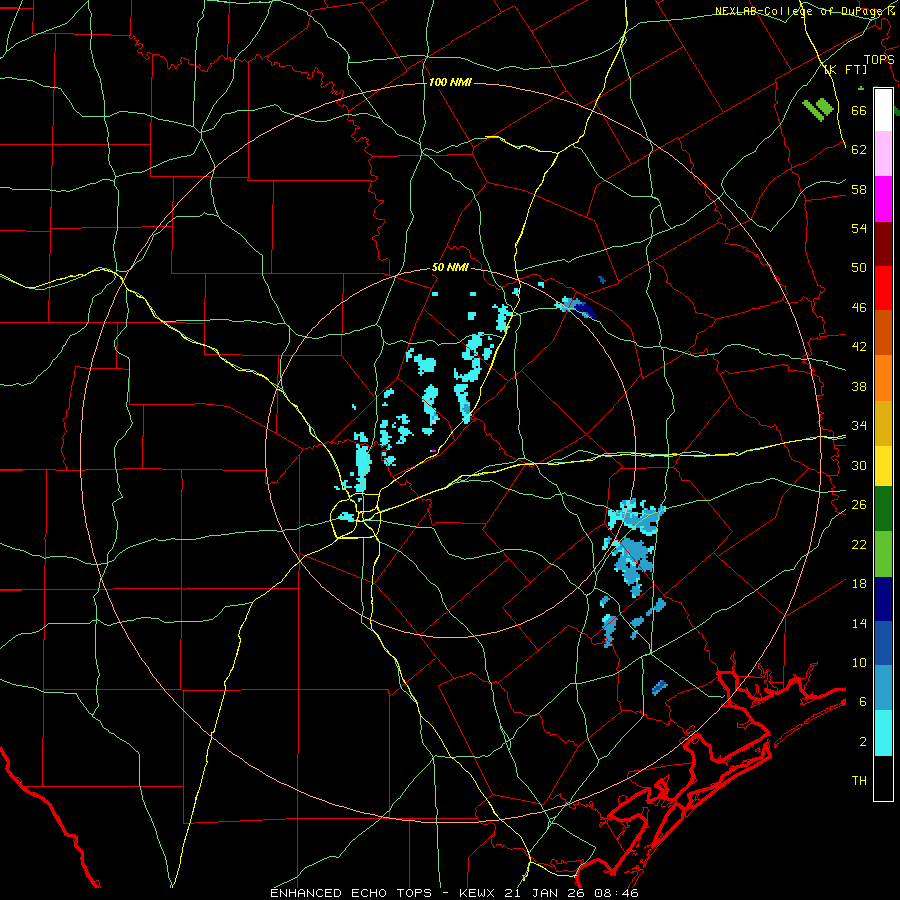Click the tiny magenta echo pixel on the map
Viewport: 900px width, 900px height.
tap(433, 452)
